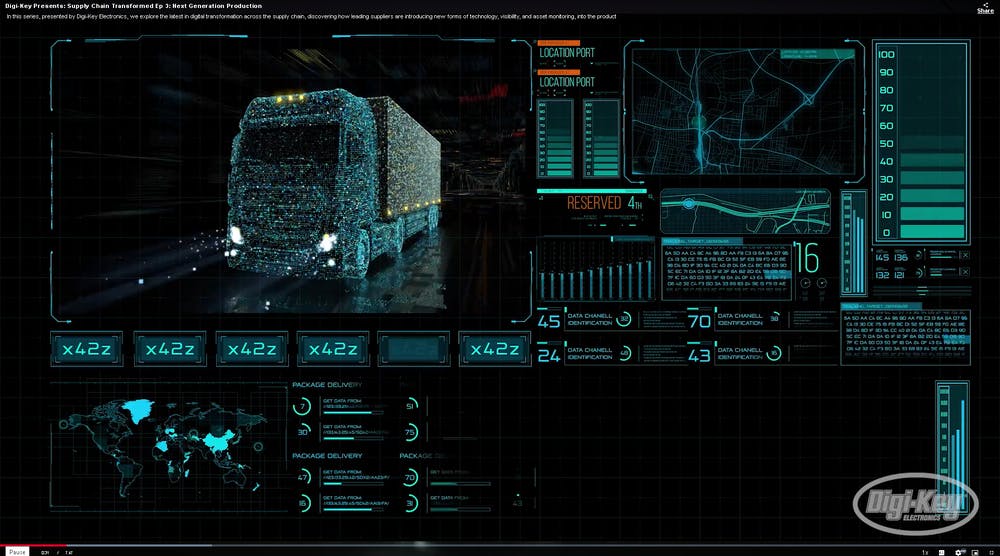Image resolution: width=1000 pixels, height=556 pixels.
Task: Click the location marker on the route map
Action: (x=689, y=204)
